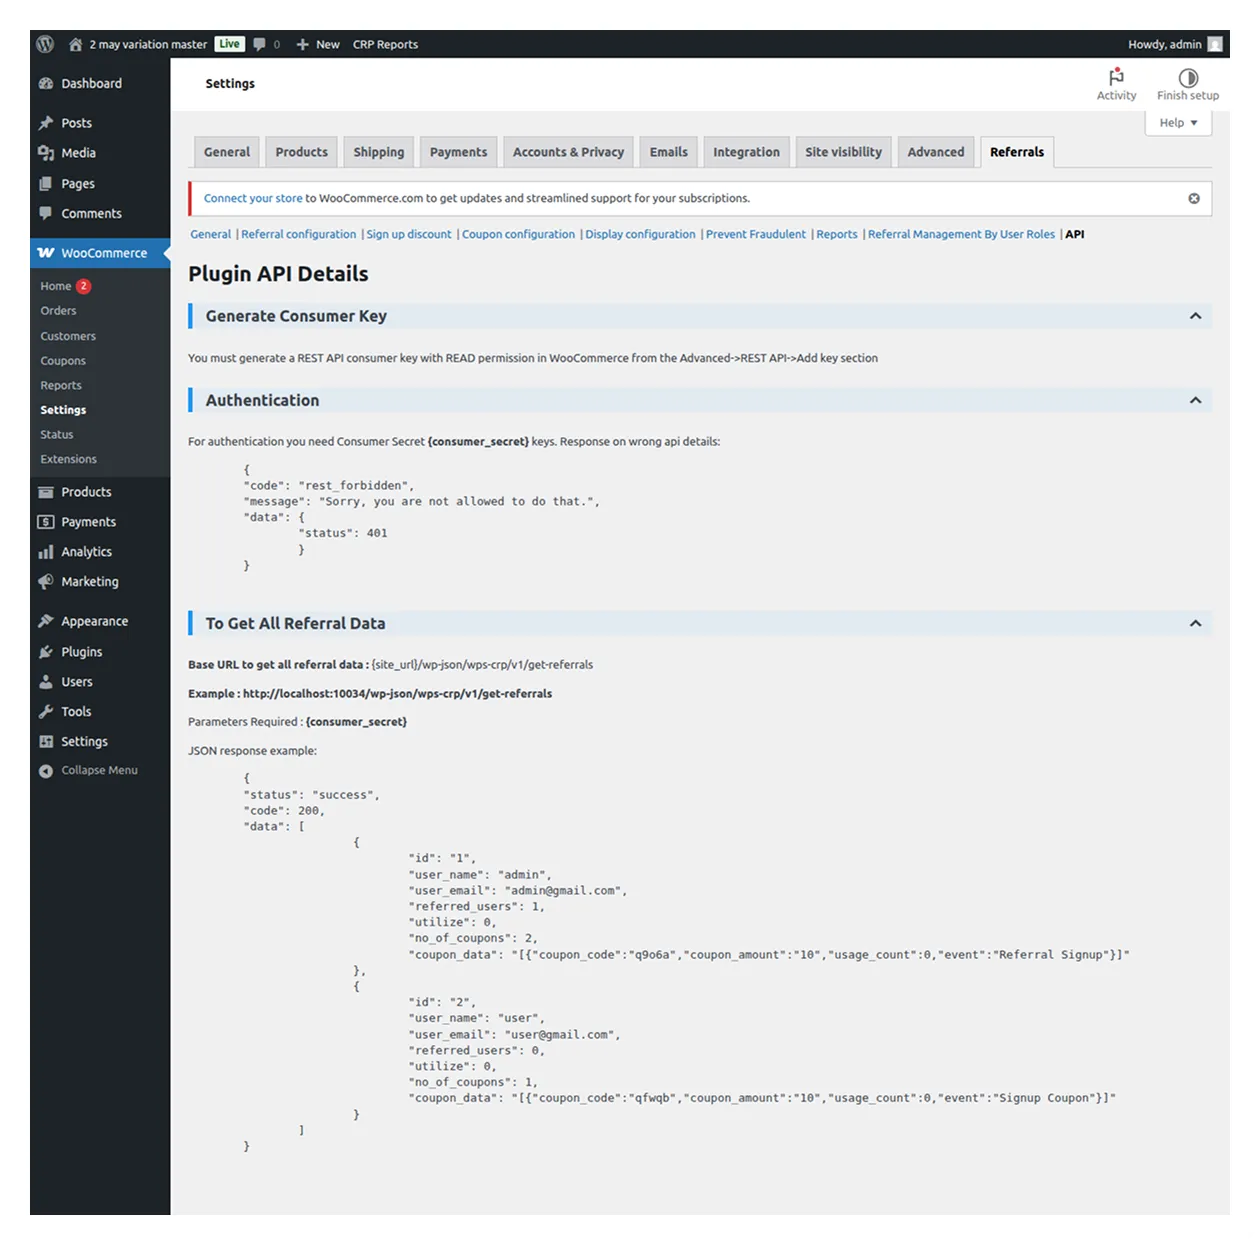
Task: Open the Payments settings tab
Action: [x=459, y=152]
